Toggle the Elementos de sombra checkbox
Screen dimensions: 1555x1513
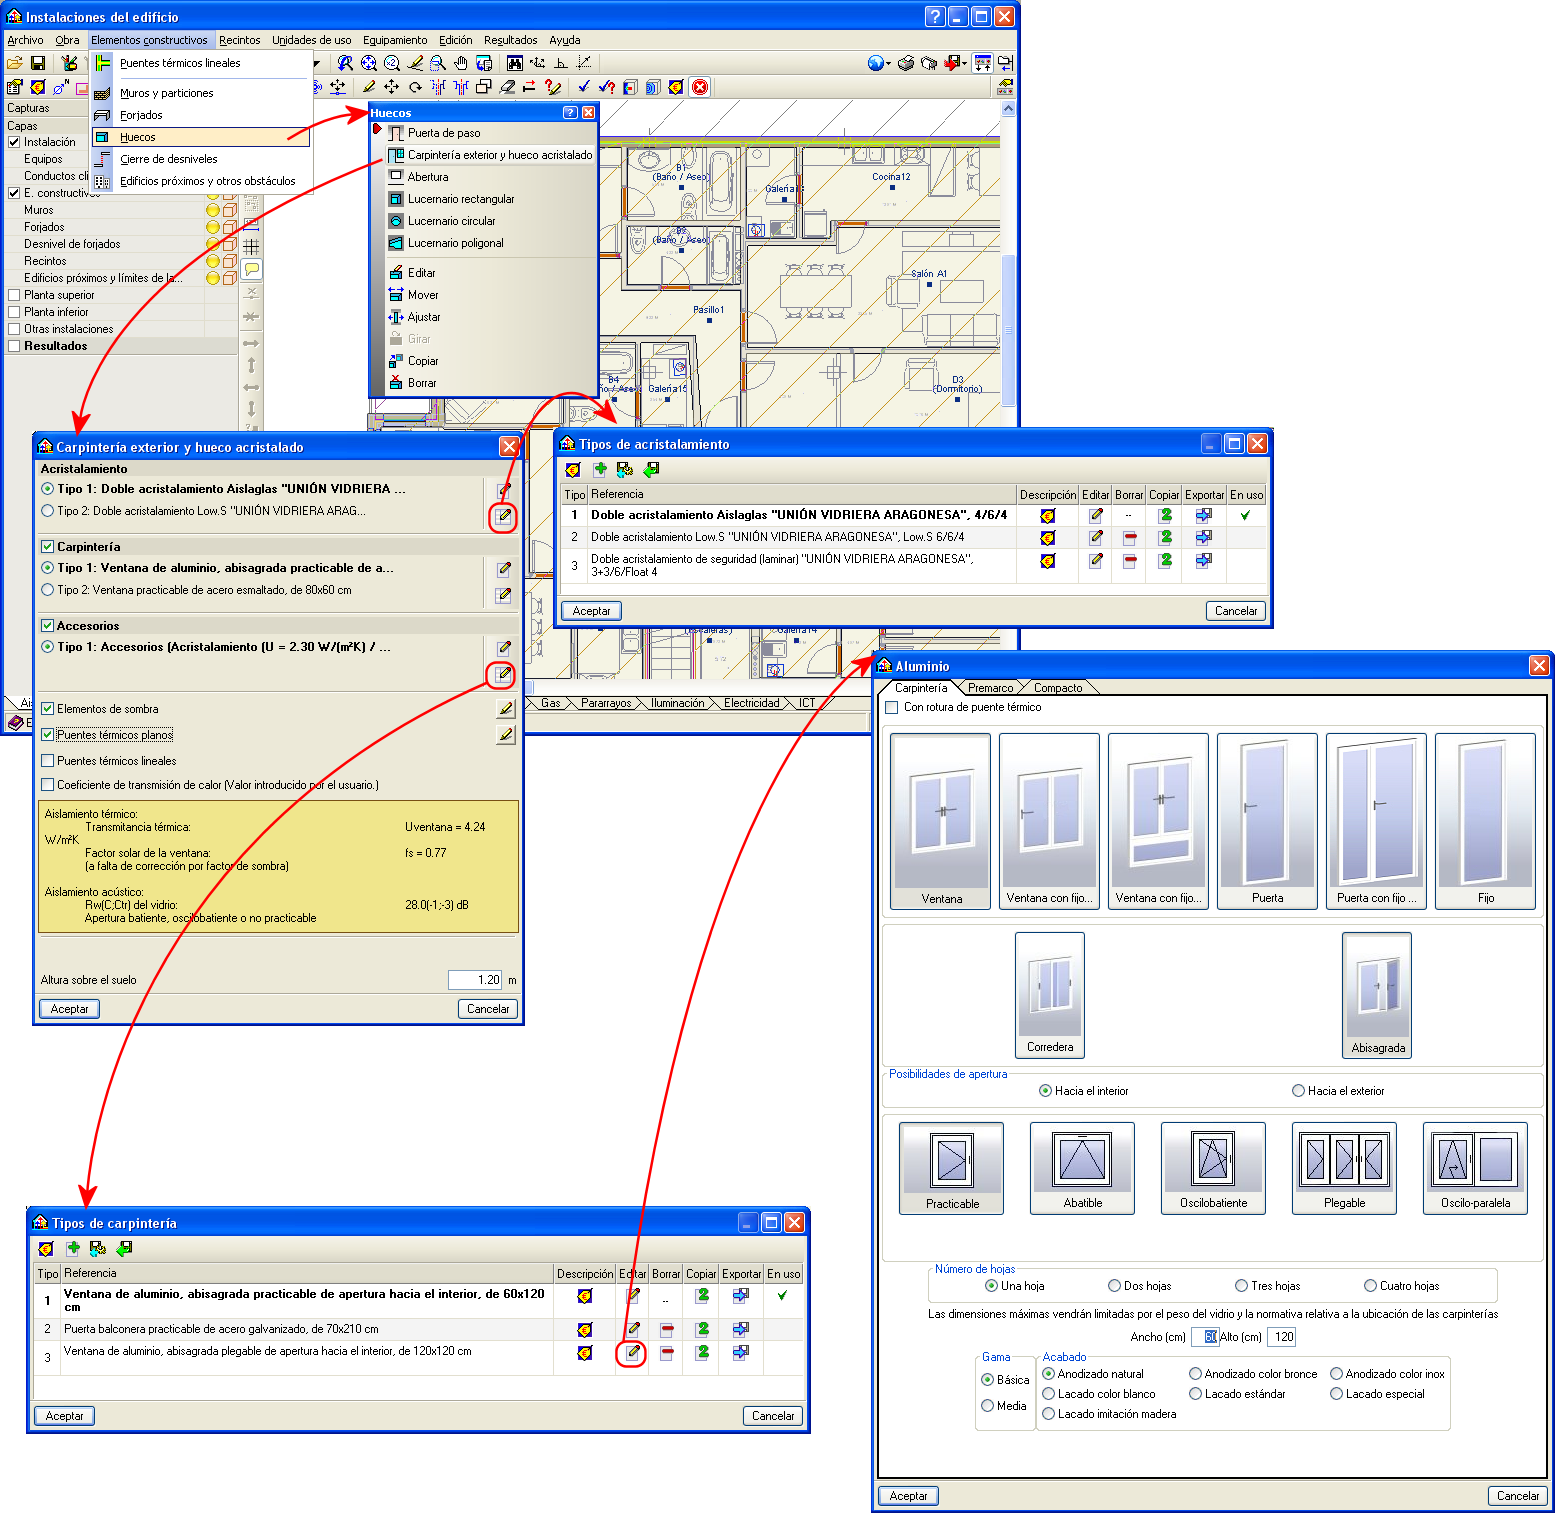pos(47,709)
